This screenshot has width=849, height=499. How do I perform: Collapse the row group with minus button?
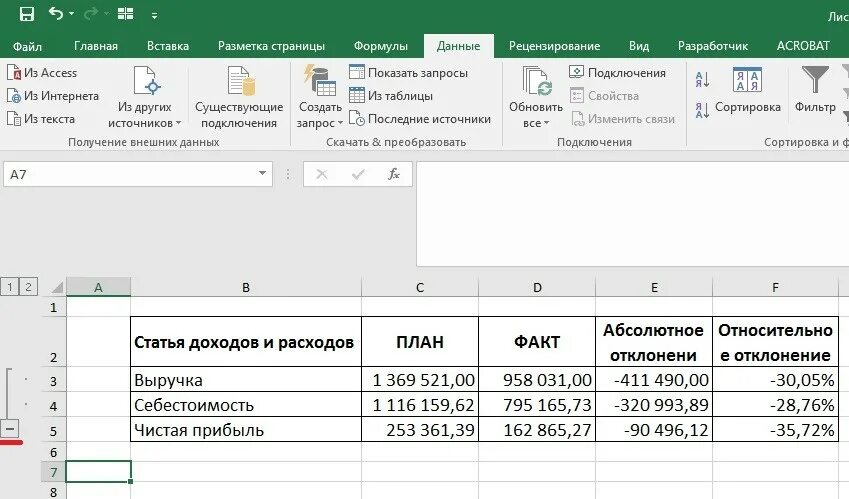pos(10,429)
